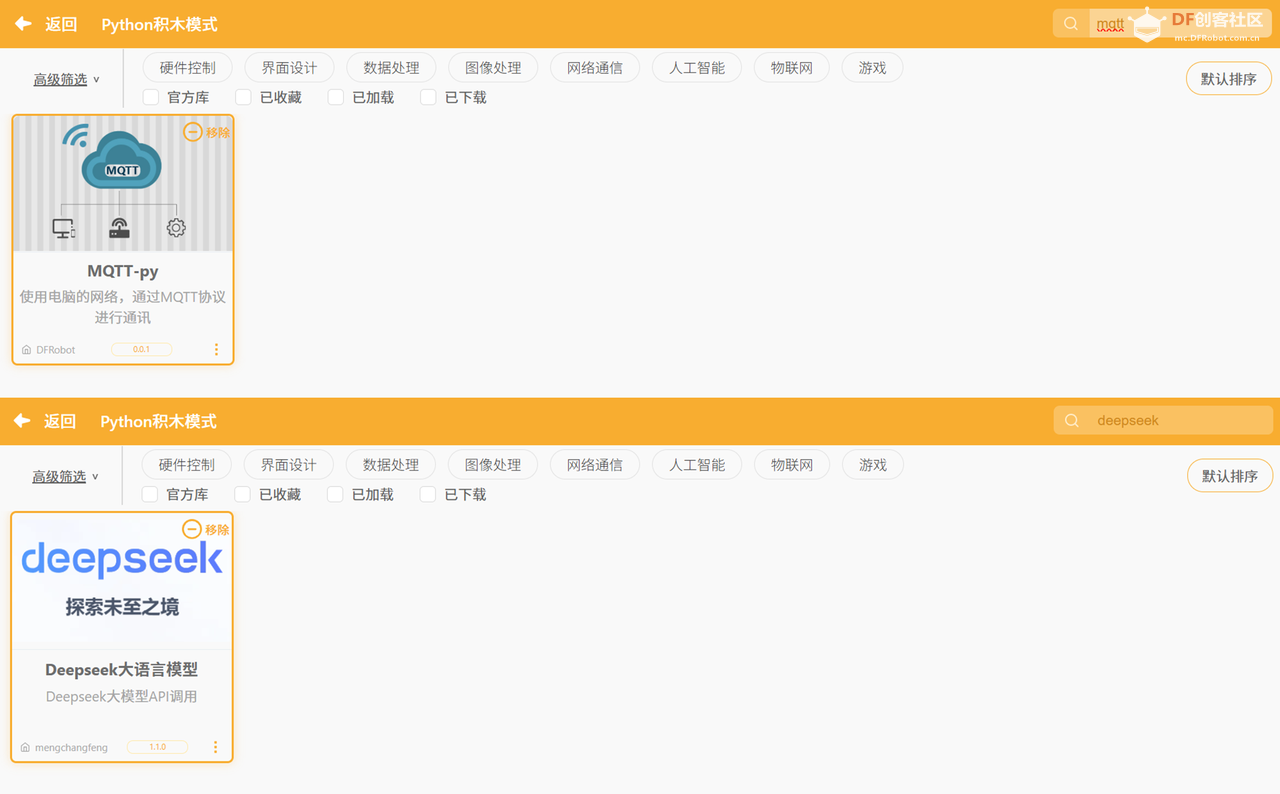Check the 已下载 downloaded filter
The width and height of the screenshot is (1280, 794).
tap(428, 97)
